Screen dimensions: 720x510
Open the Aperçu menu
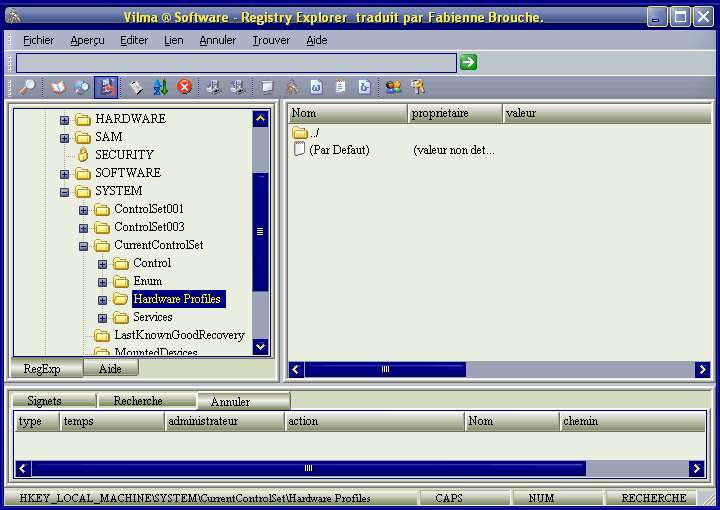coord(87,40)
